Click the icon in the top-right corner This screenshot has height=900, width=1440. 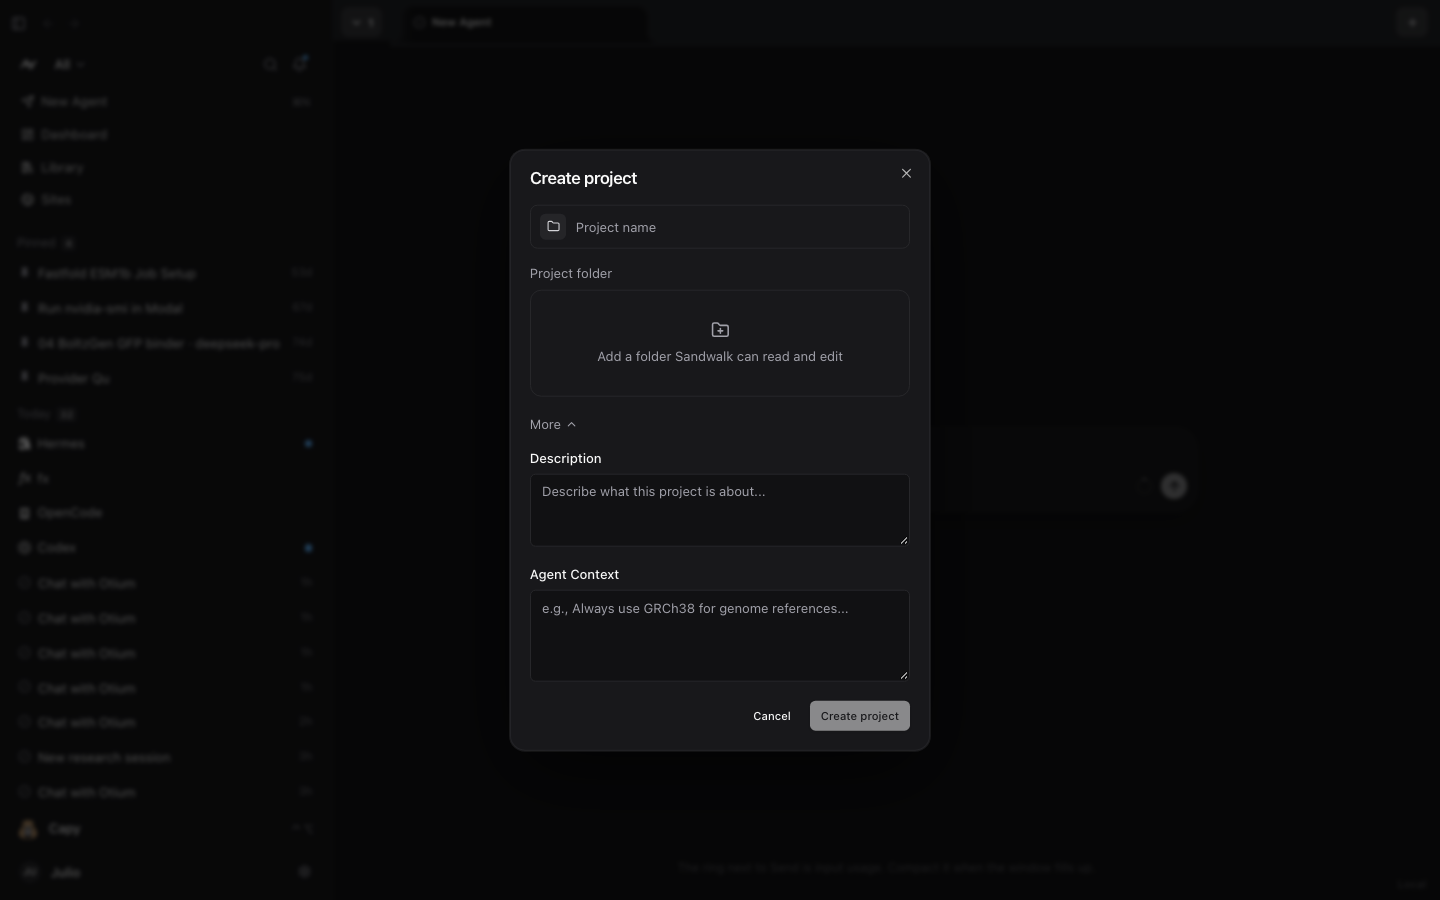pos(1412,22)
